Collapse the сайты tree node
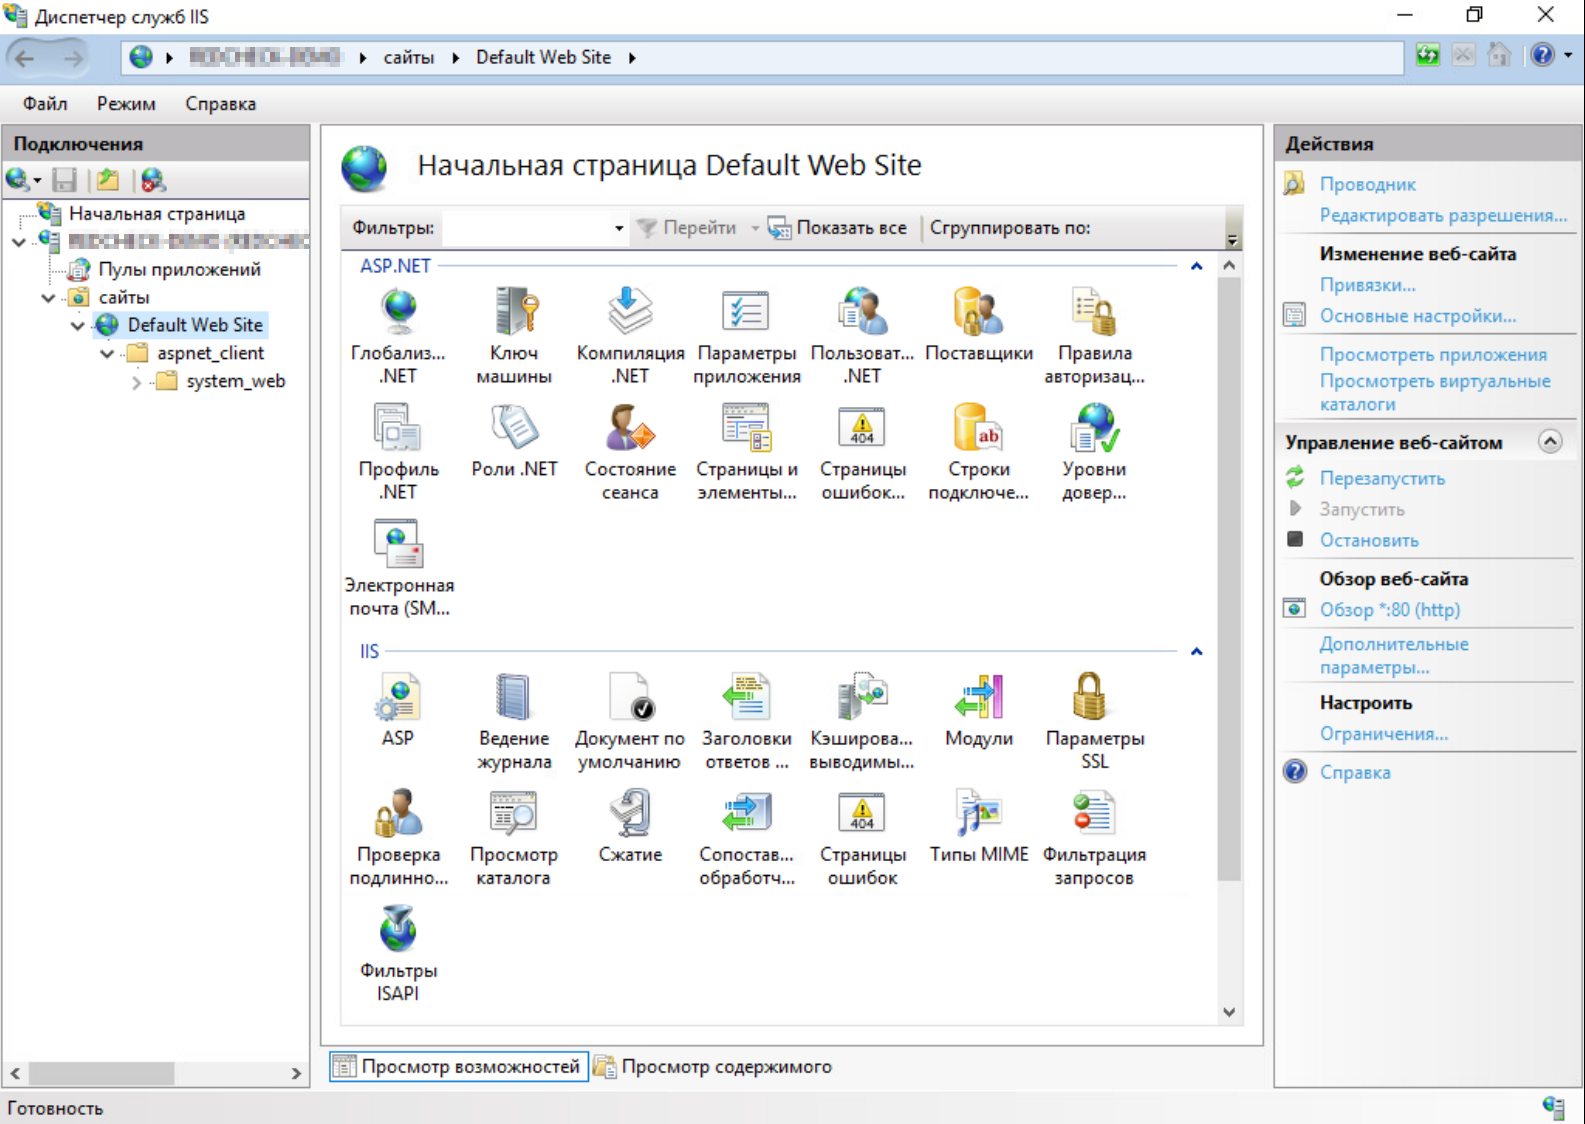Viewport: 1585px width, 1124px height. (48, 297)
